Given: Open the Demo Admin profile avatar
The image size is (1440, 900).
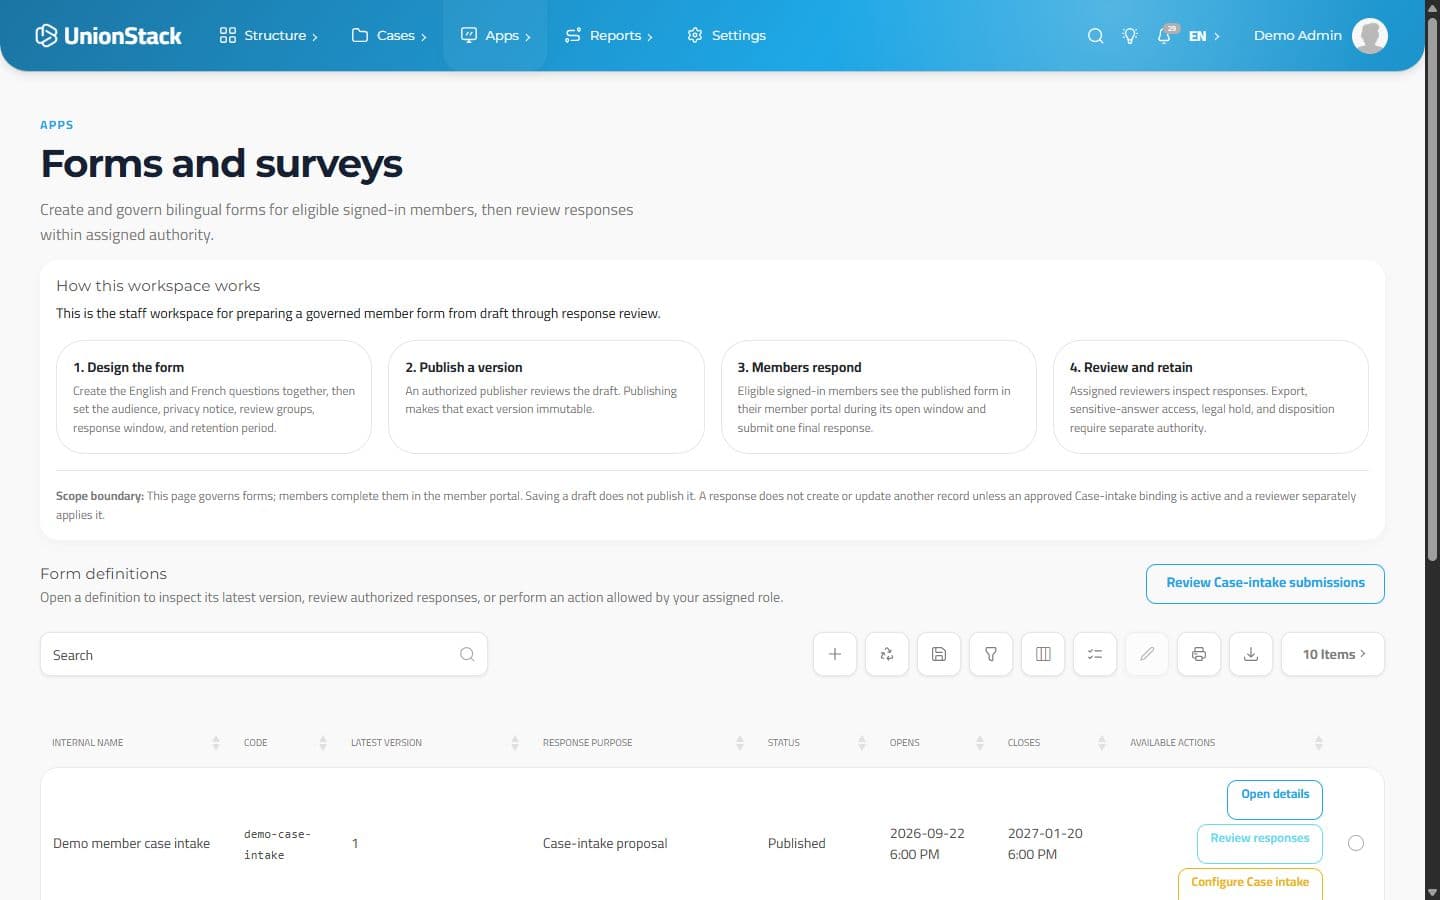Looking at the screenshot, I should pos(1370,36).
